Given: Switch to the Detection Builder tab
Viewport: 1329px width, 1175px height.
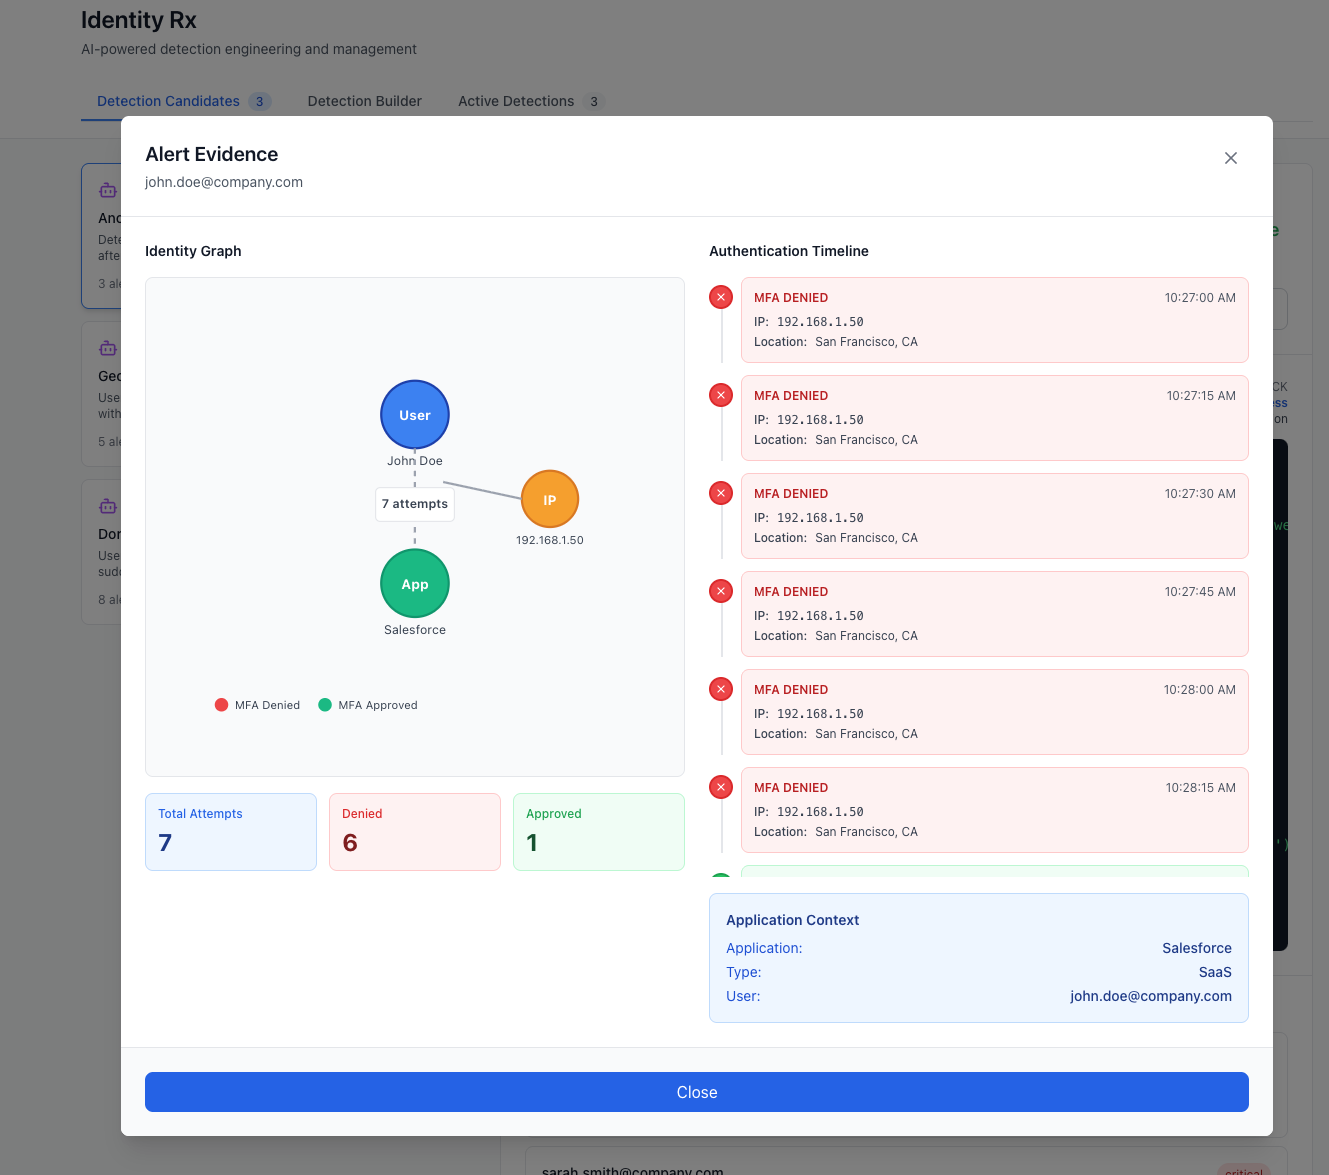Looking at the screenshot, I should click(x=364, y=100).
